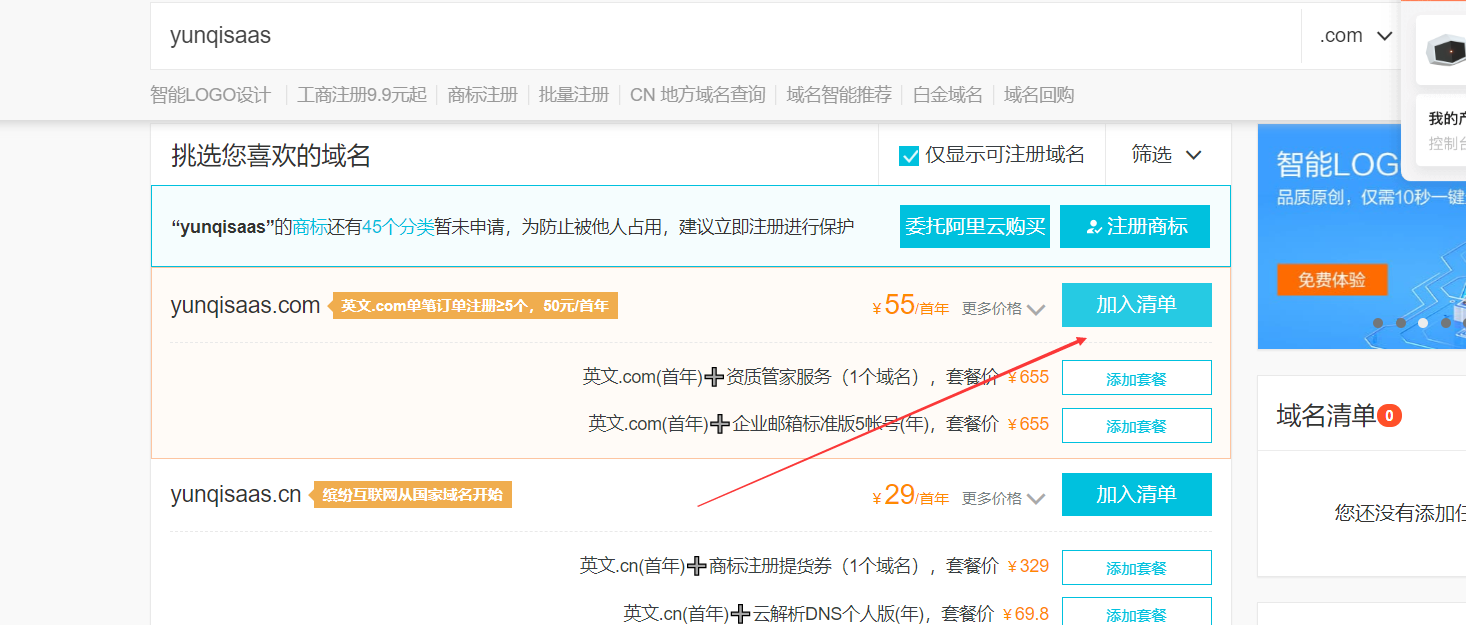Click the plus icon in 商标注册提货券 package row
The width and height of the screenshot is (1466, 625).
[697, 567]
